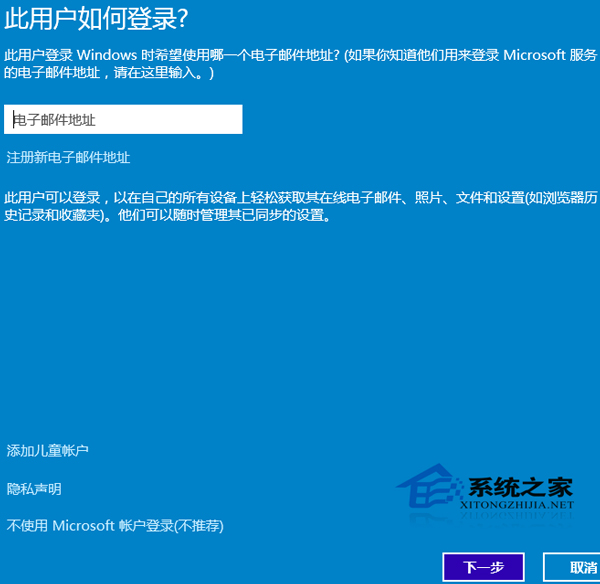This screenshot has height=584, width=600.
Task: Click the 取消 button
Action: point(573,567)
